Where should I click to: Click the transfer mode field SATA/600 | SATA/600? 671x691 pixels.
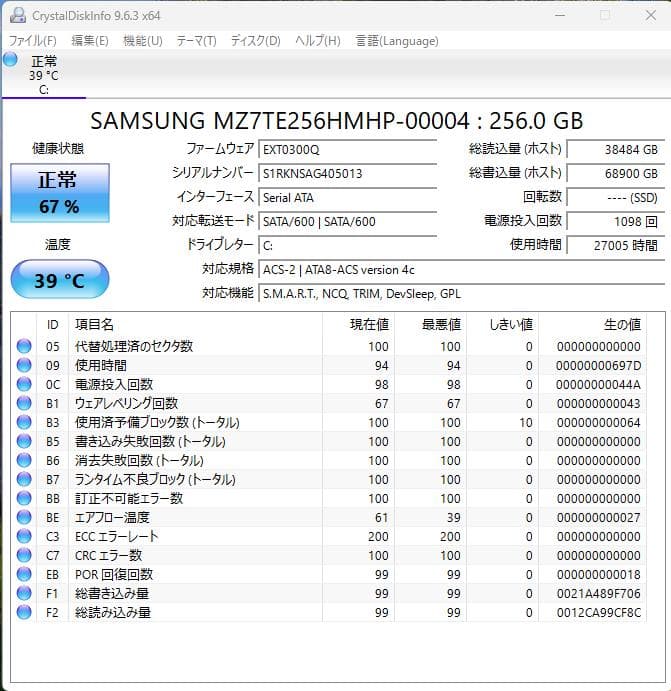pos(348,221)
